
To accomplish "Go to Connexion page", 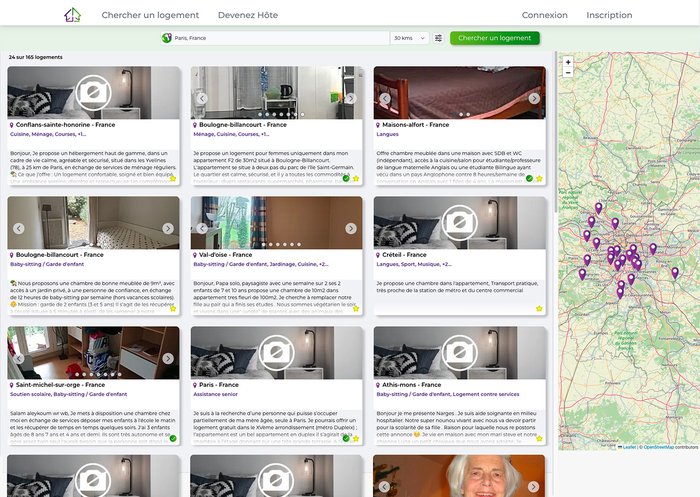I will click(545, 15).
